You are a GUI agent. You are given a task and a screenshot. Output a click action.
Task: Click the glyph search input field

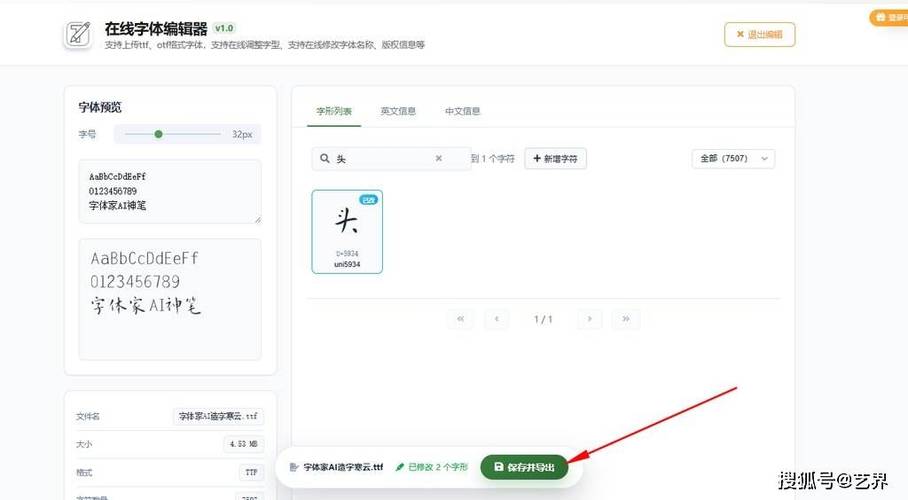coord(391,158)
